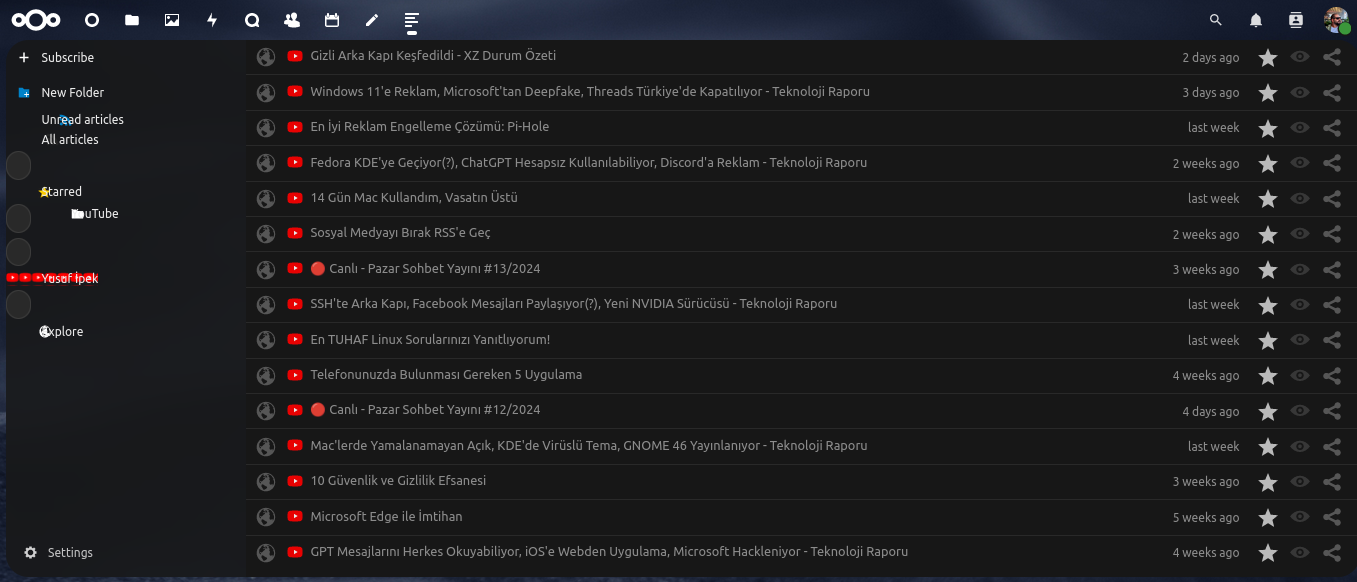Mark '10 Güvenlik ve Gizlilik Efsanesi' unread with eye icon

(1300, 482)
